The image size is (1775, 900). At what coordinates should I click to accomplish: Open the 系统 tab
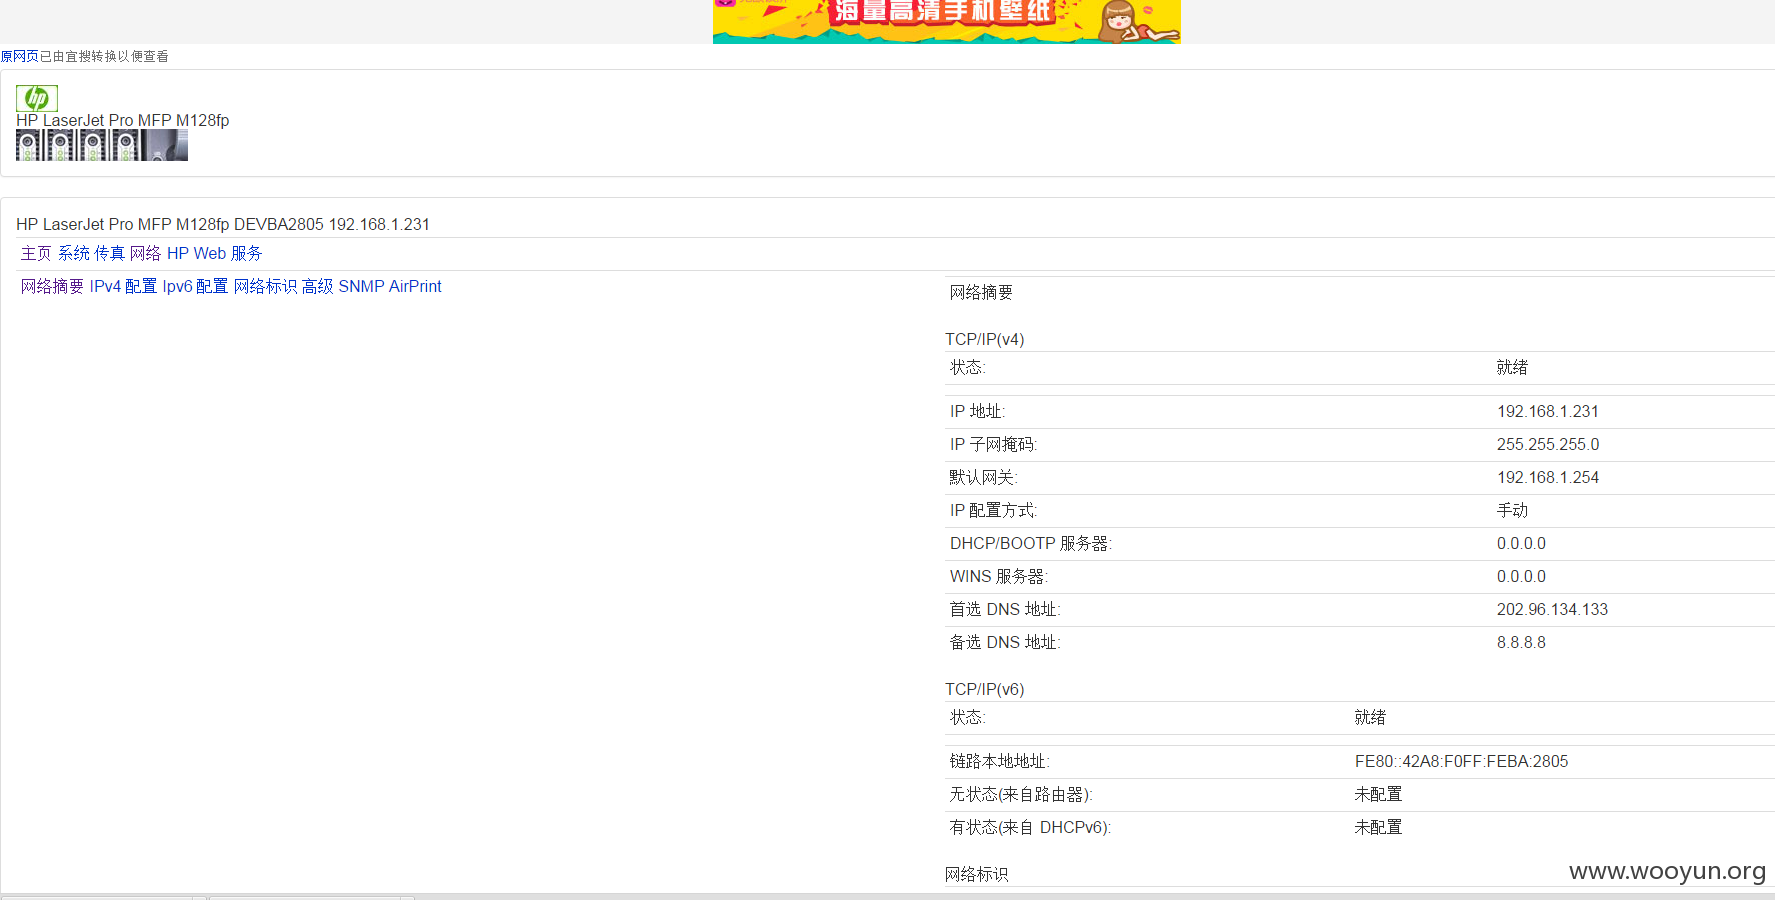coord(74,254)
